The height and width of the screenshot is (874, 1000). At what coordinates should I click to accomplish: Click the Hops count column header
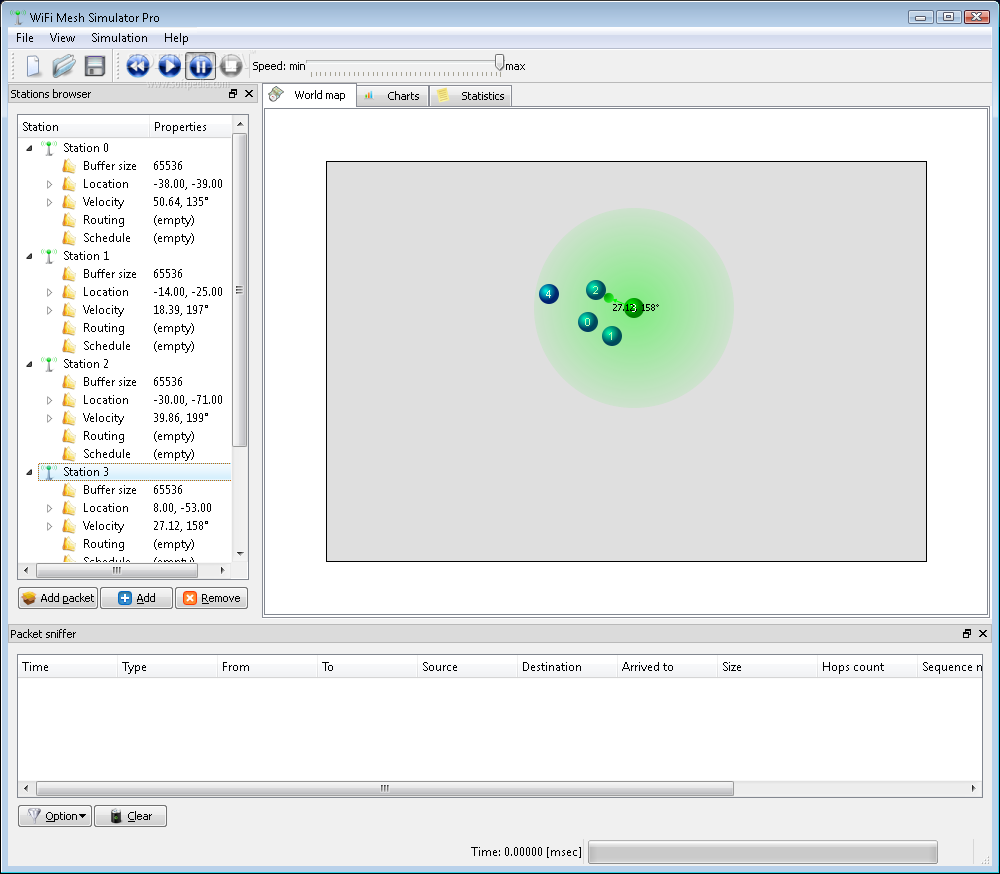click(x=867, y=667)
